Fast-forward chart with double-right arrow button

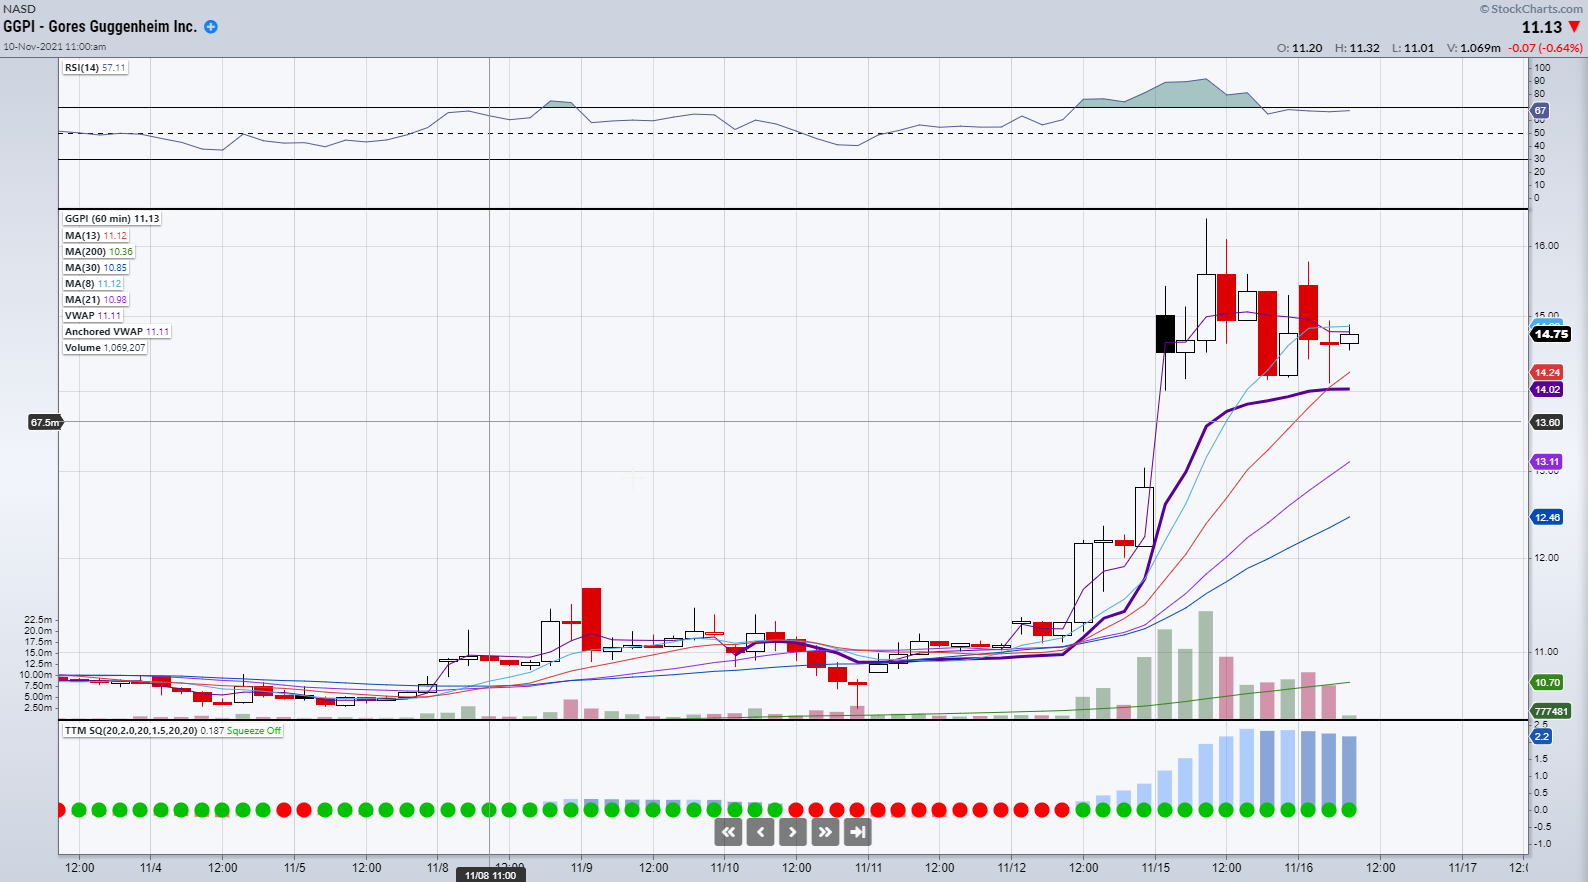(x=825, y=832)
